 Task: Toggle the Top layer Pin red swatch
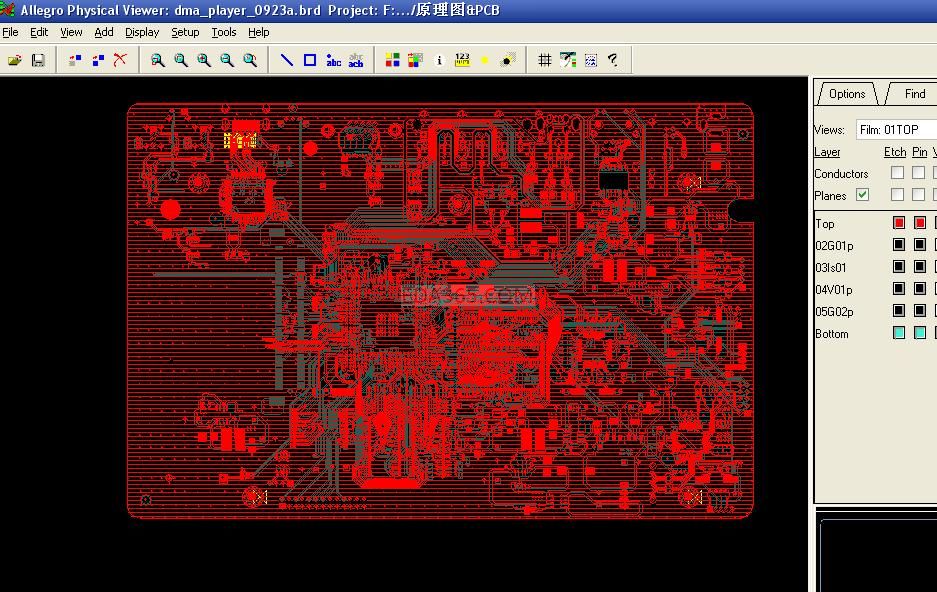tap(920, 223)
